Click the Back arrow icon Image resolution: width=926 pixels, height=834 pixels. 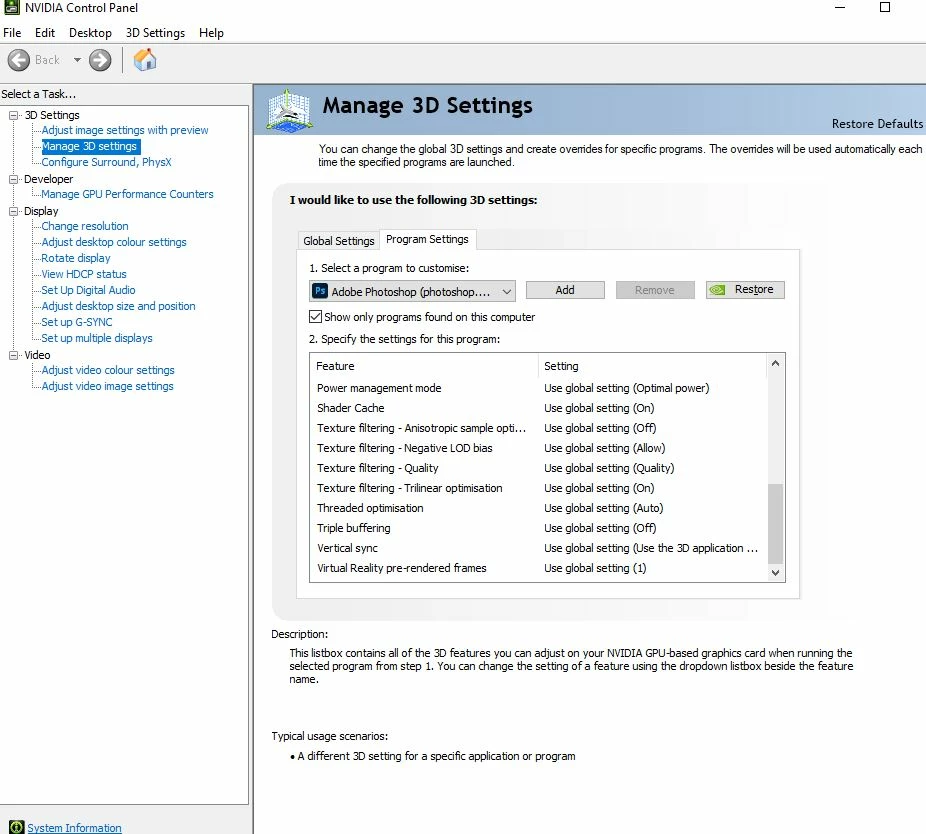click(x=19, y=60)
